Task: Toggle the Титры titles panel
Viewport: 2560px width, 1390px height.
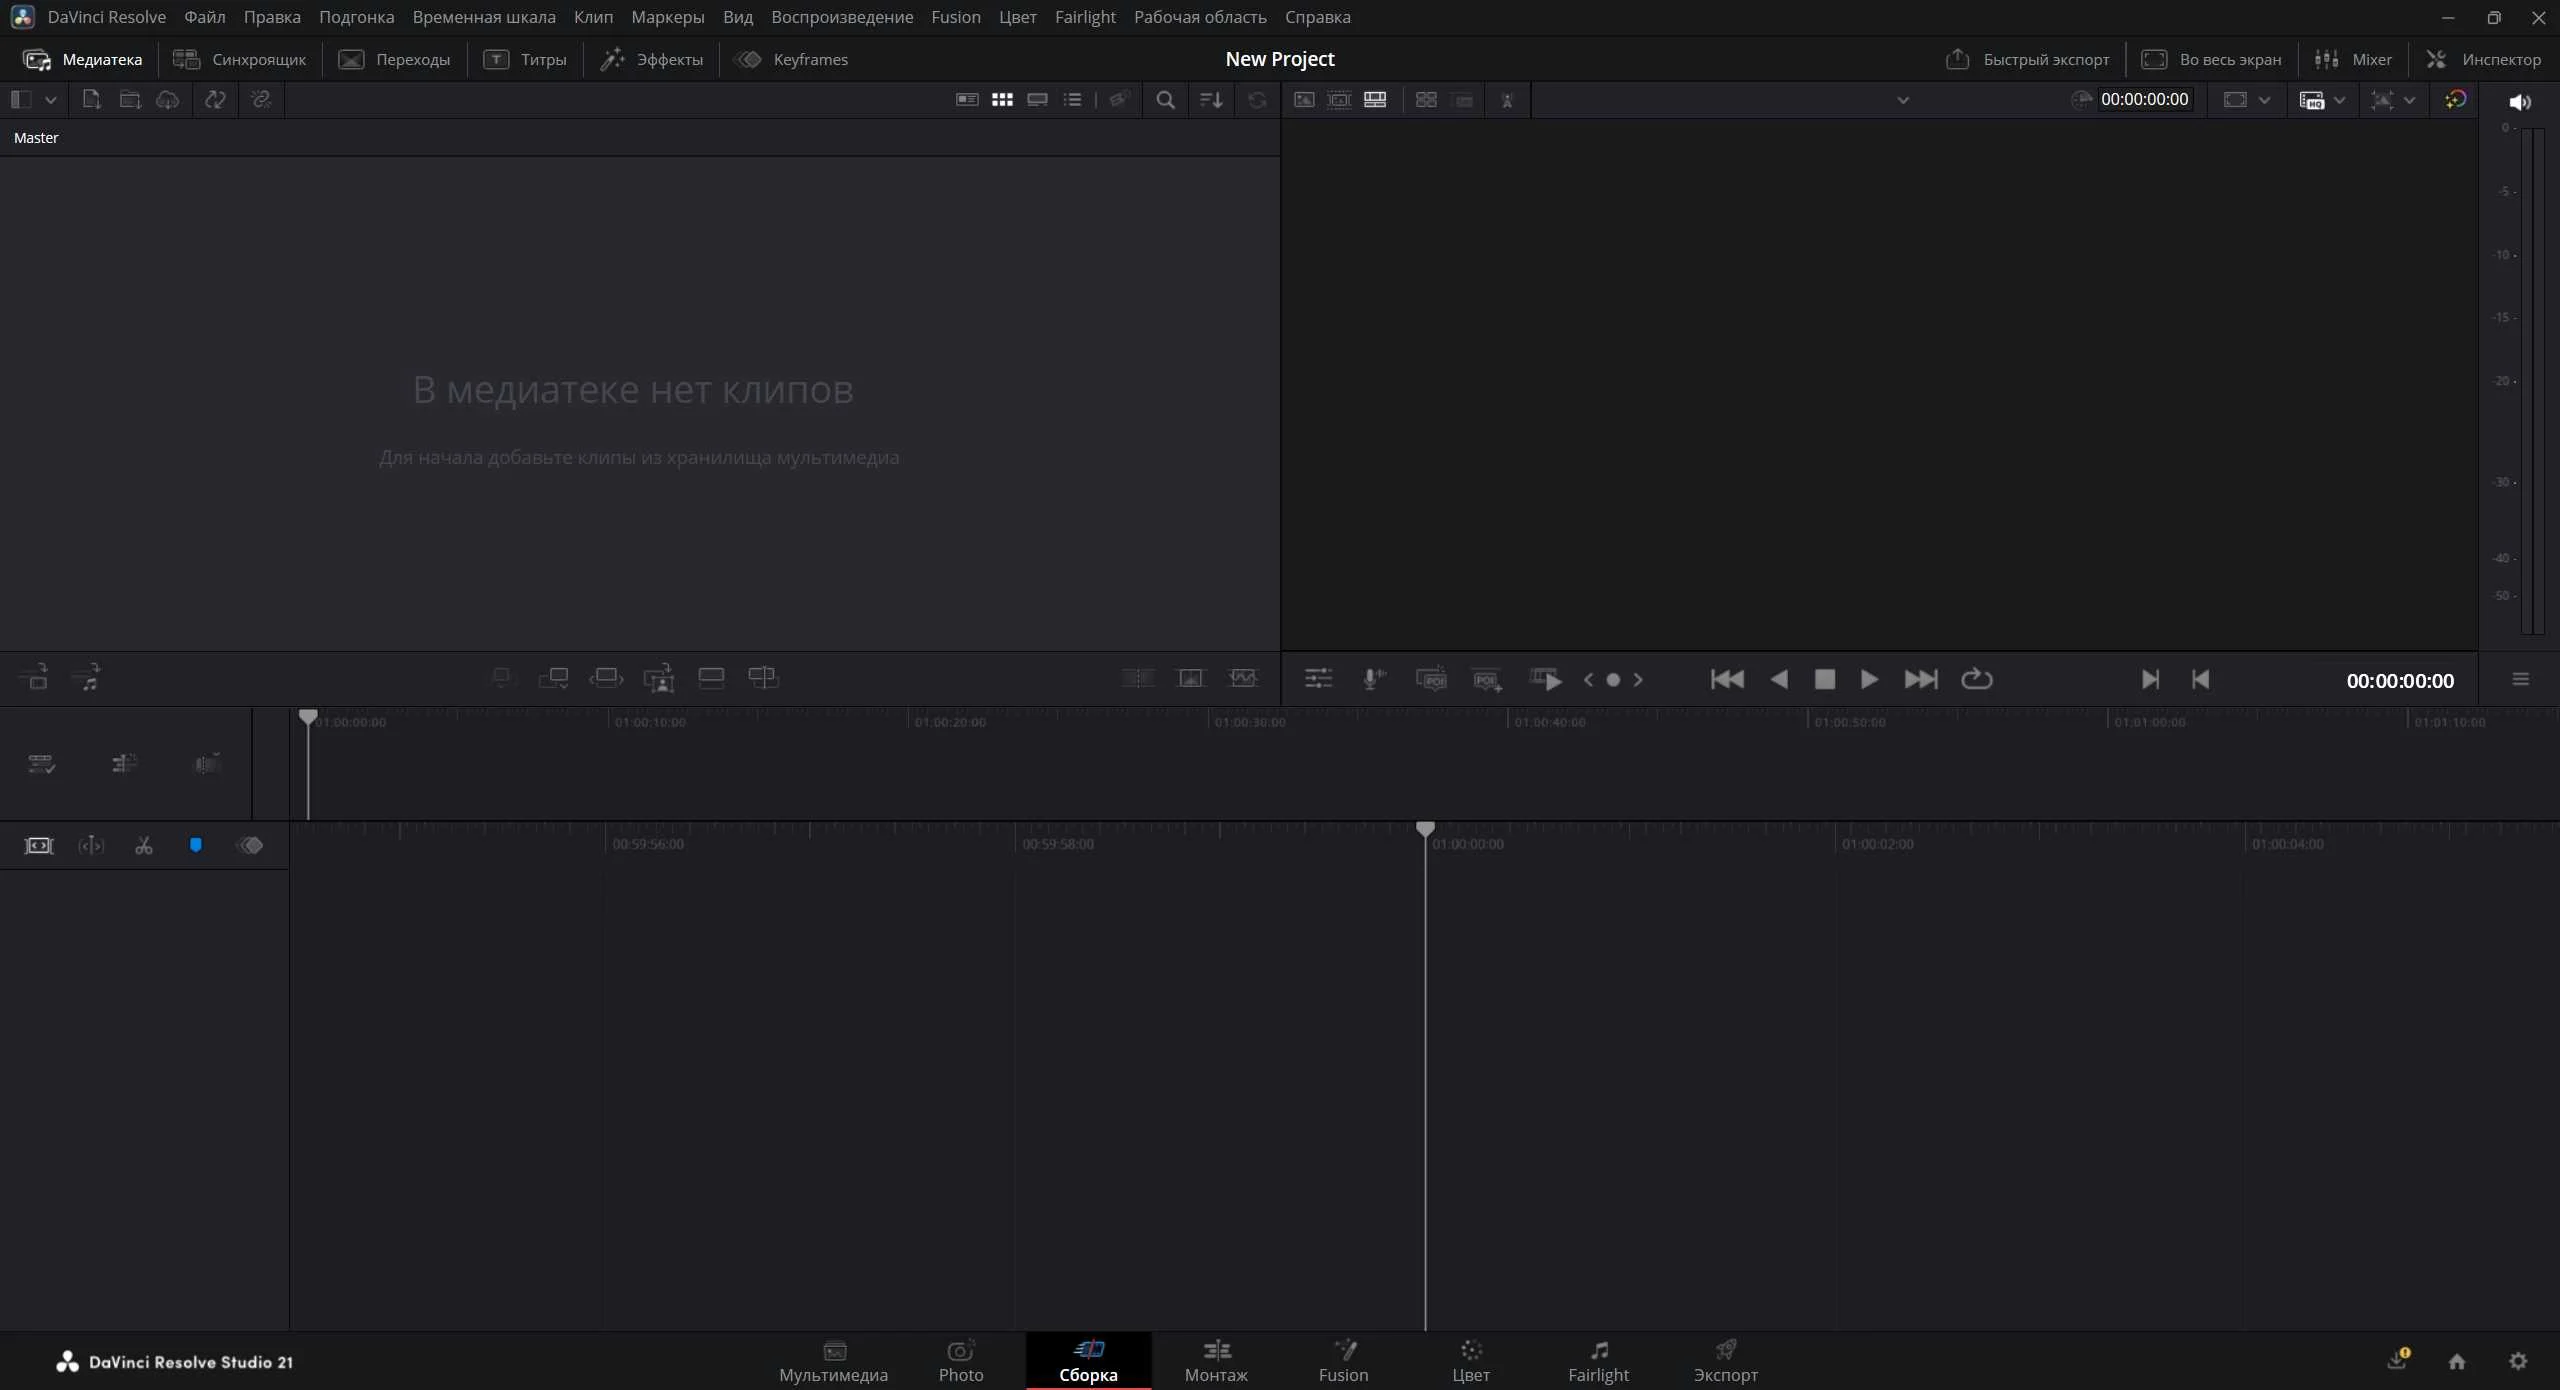Action: pos(525,59)
